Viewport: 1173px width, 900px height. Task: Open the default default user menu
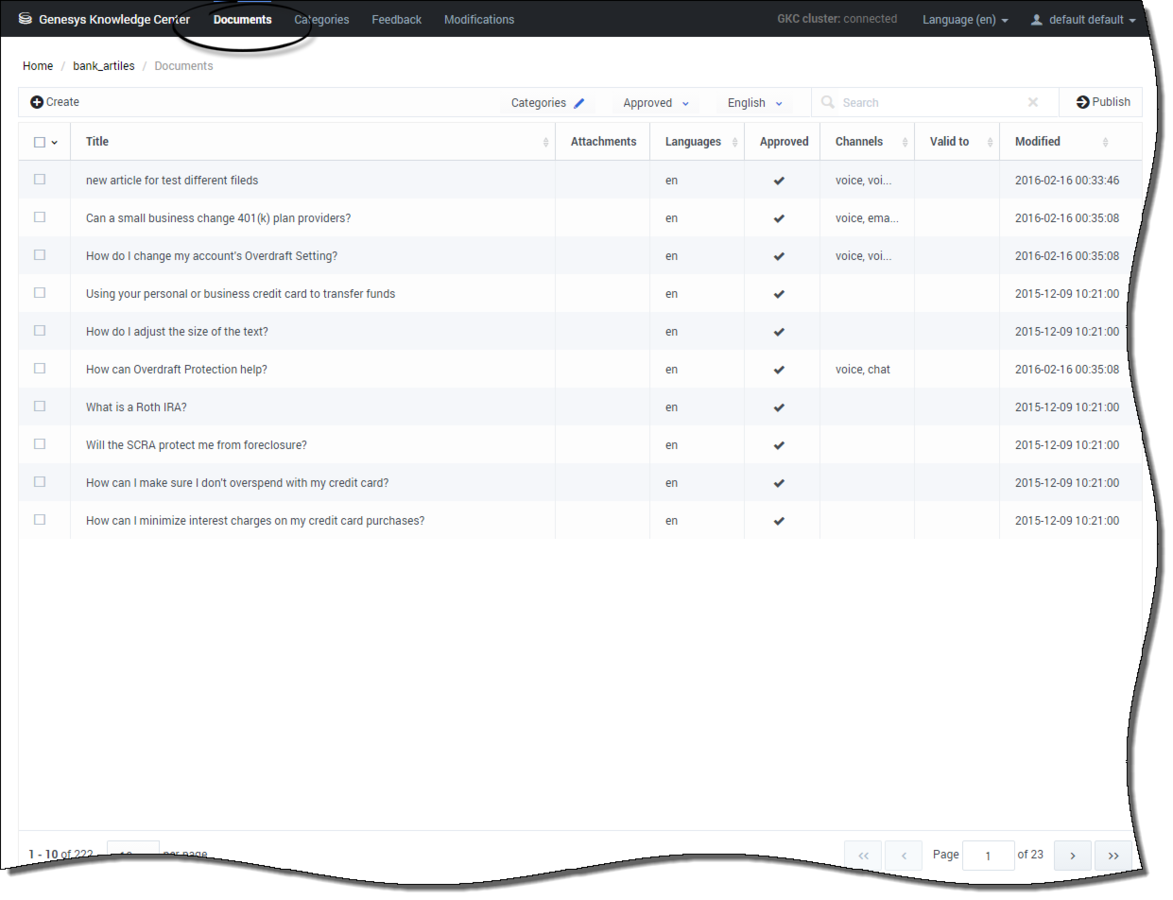point(1083,20)
